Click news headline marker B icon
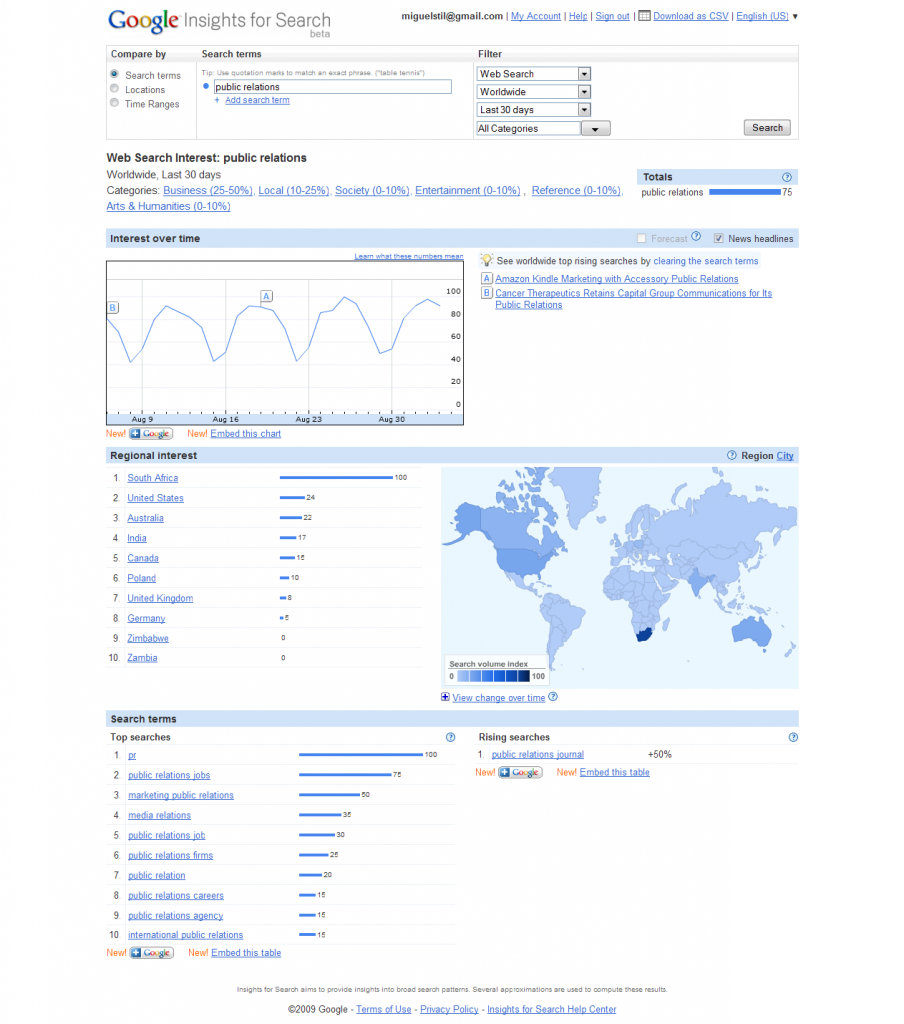Screen dimensions: 904x1024 pos(487,293)
